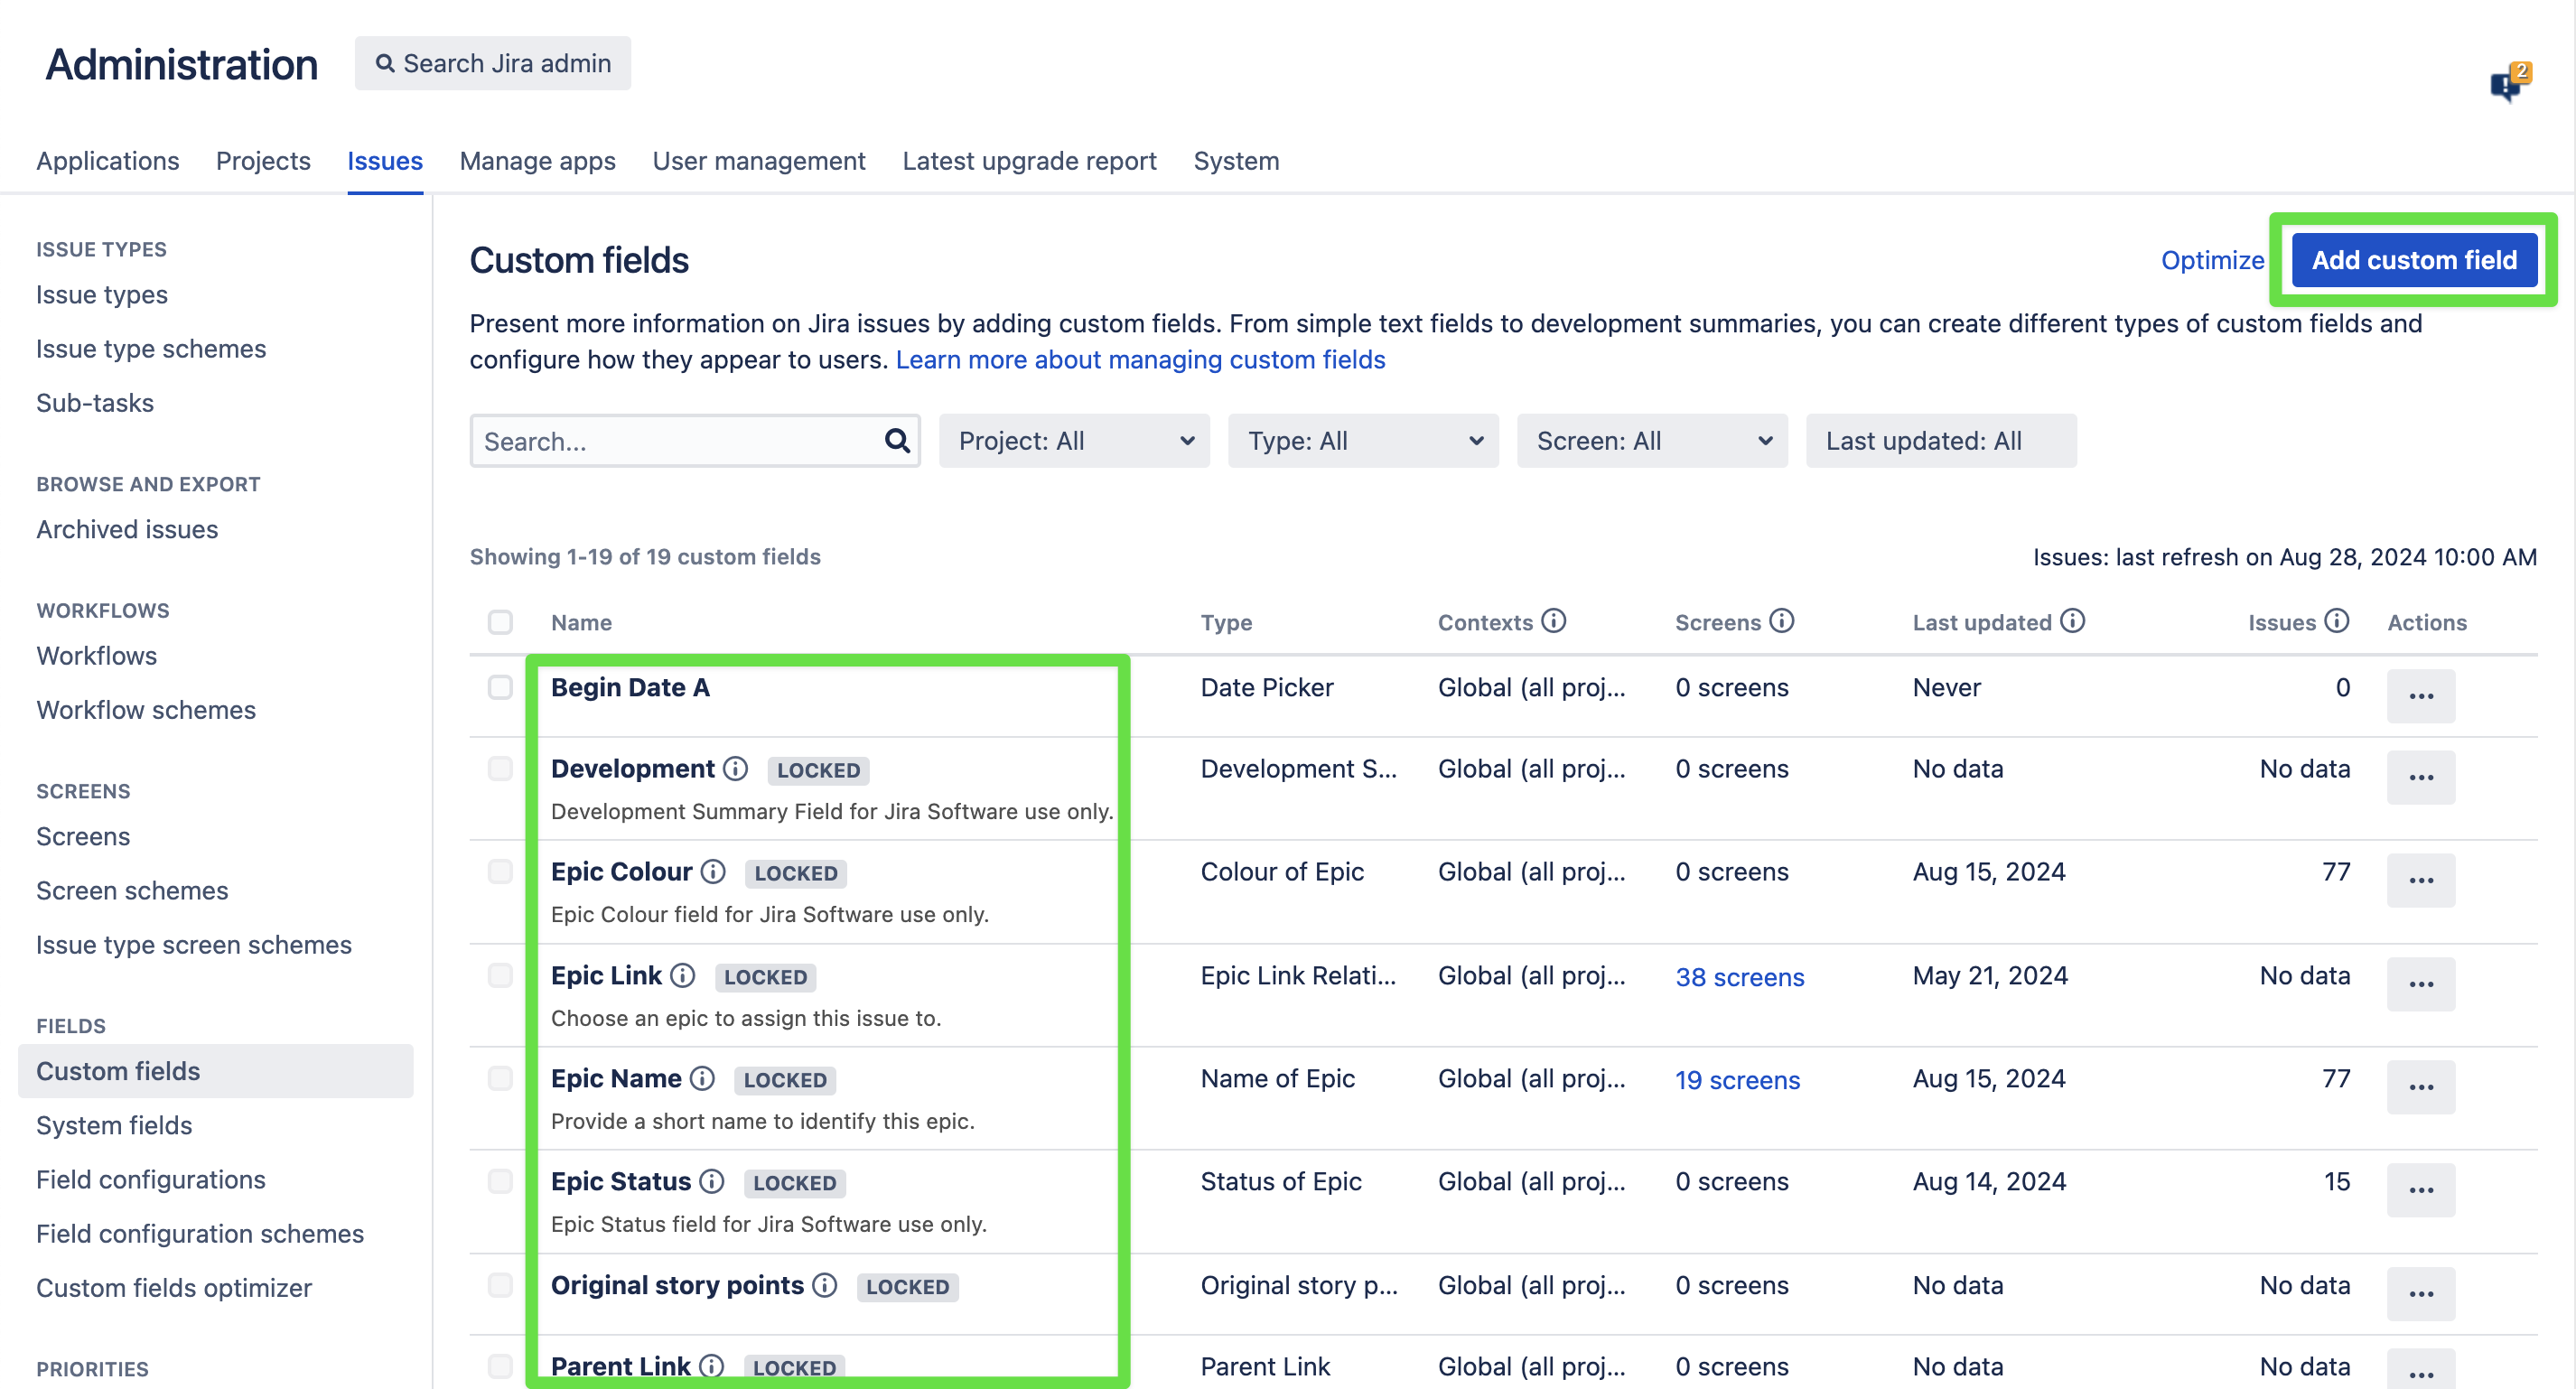The image size is (2576, 1389).
Task: Click the search magnifier icon in custom fields search
Action: [x=896, y=440]
